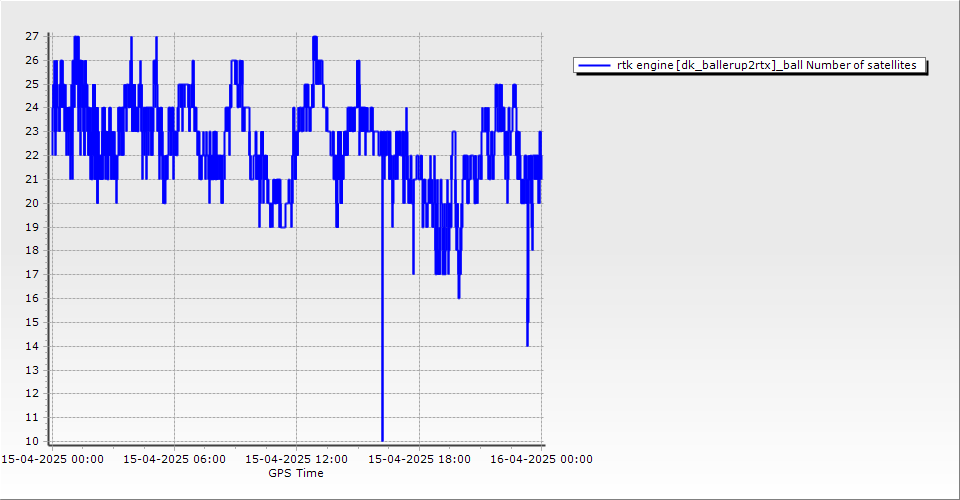Click the y-axis value 12
This screenshot has height=500, width=960.
tap(32, 394)
